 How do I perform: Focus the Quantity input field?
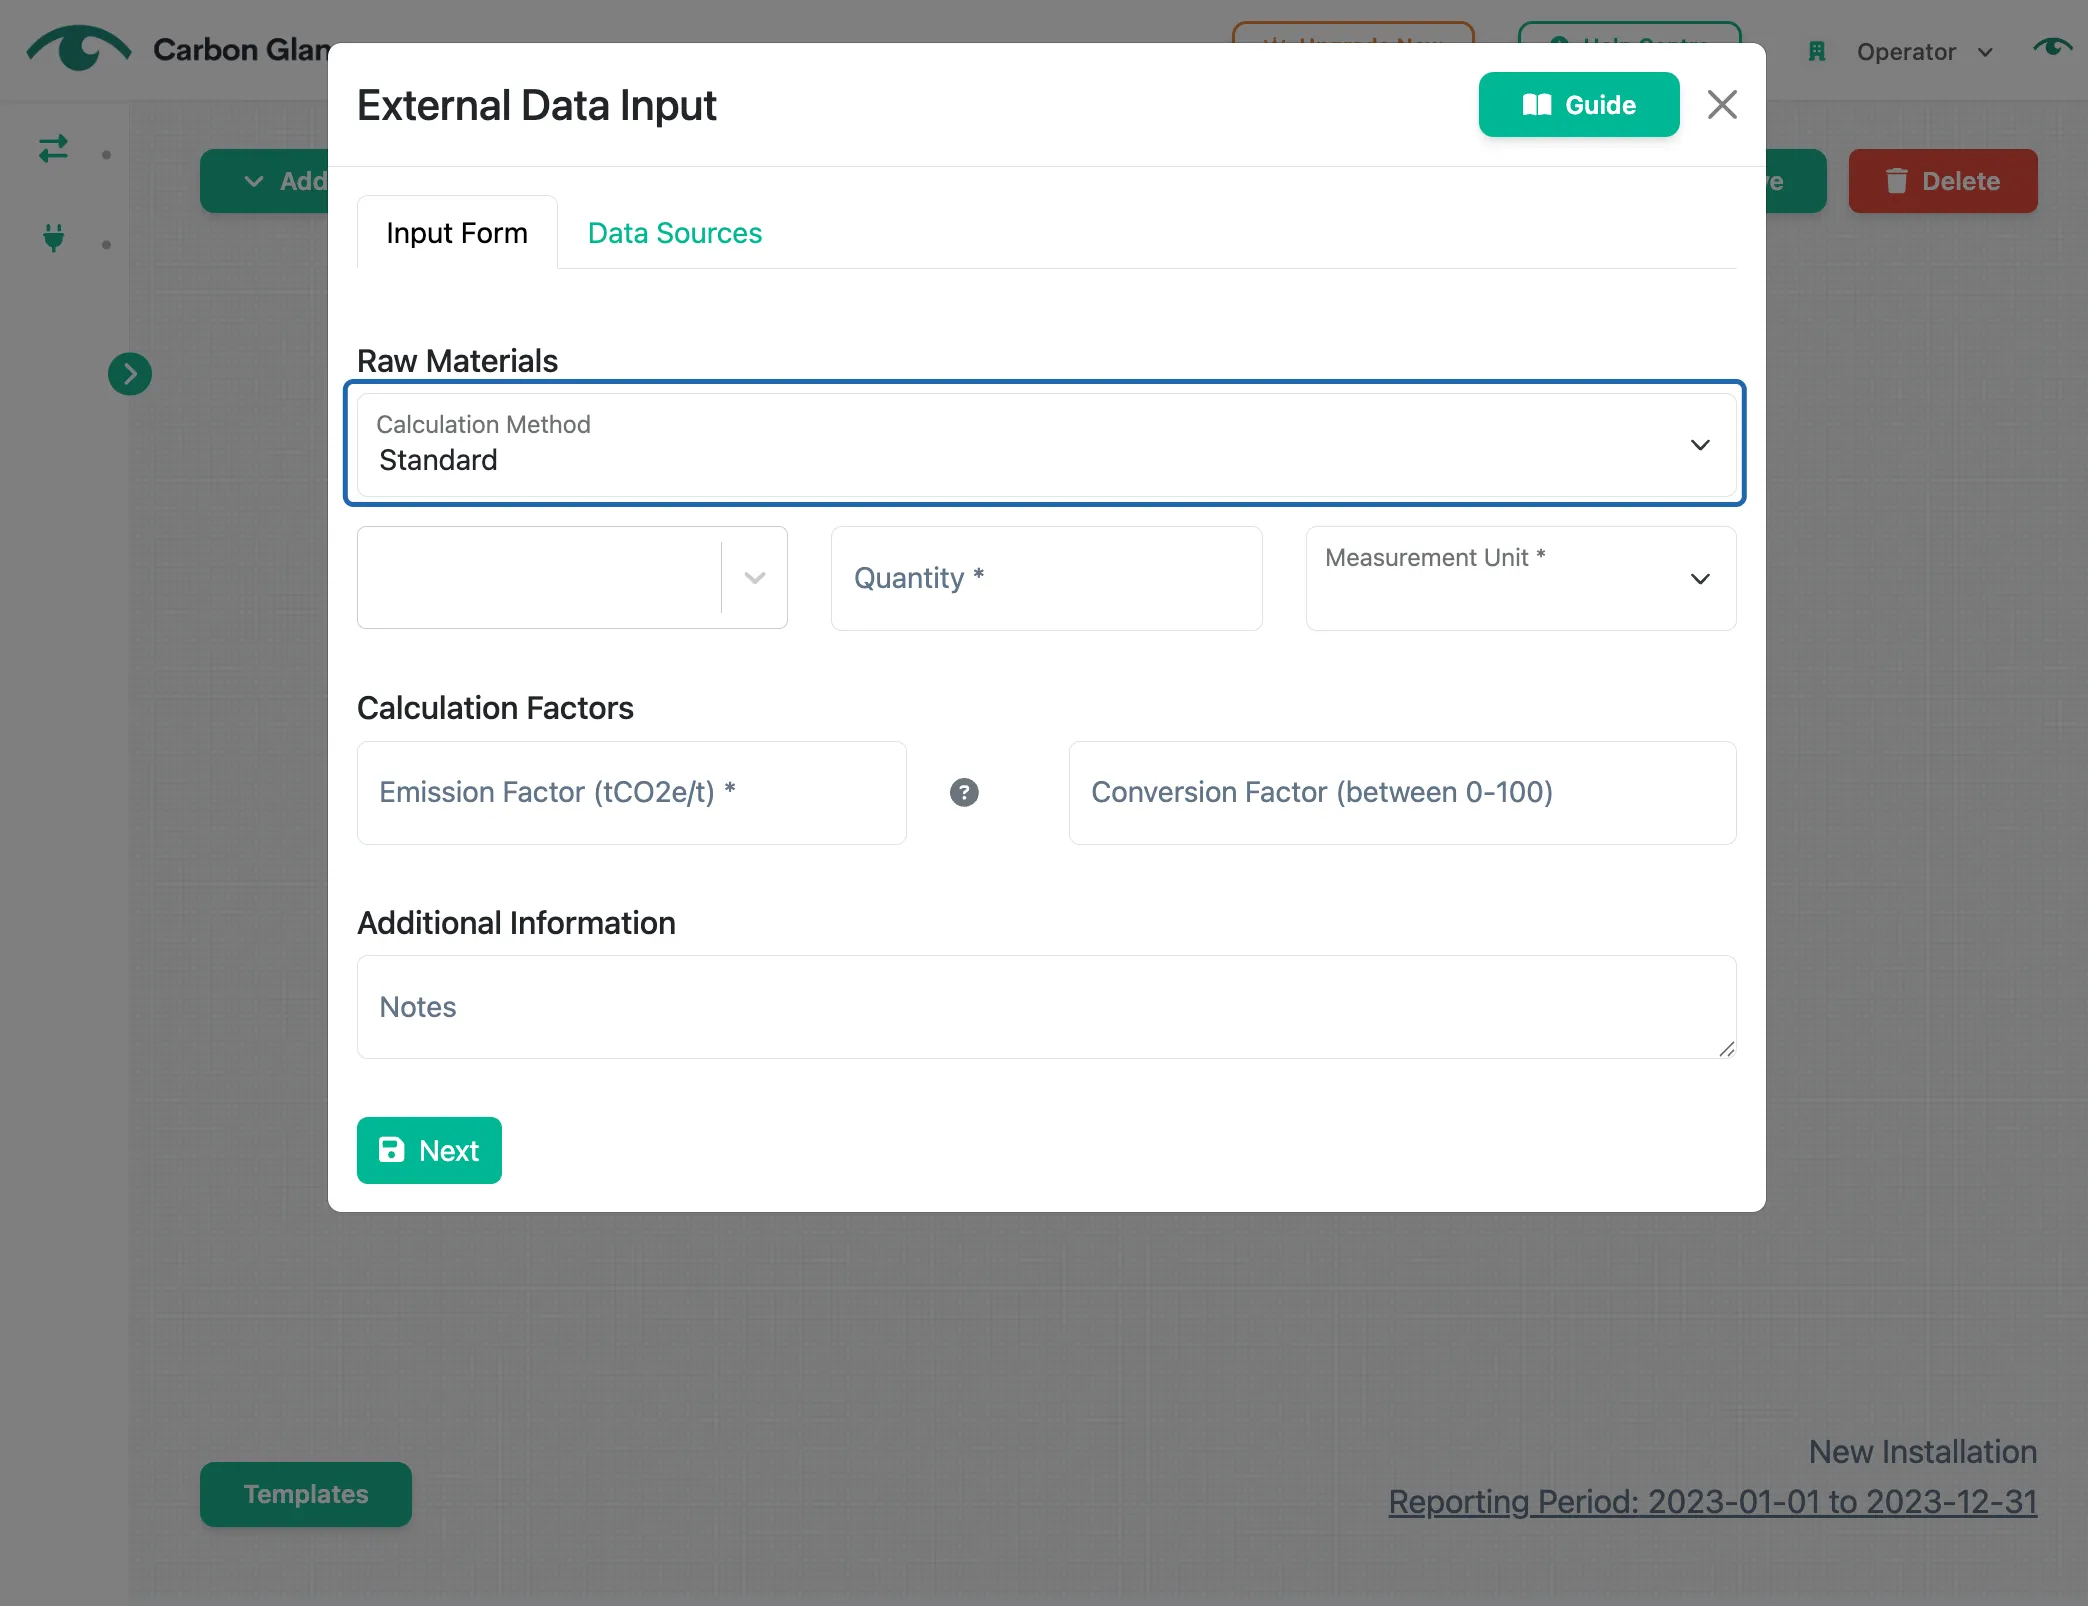pyautogui.click(x=1046, y=578)
